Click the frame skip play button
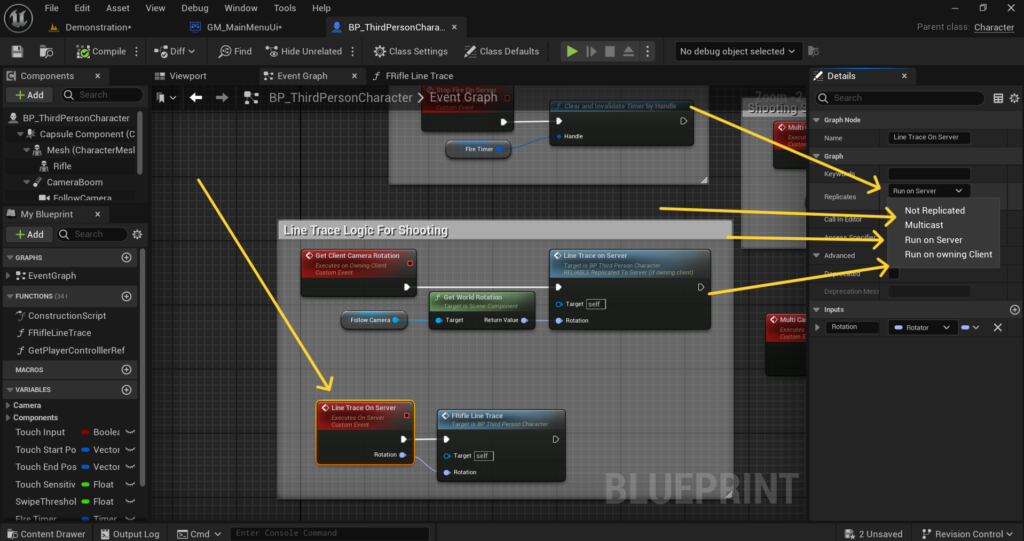Viewport: 1024px width, 541px height. coord(591,51)
